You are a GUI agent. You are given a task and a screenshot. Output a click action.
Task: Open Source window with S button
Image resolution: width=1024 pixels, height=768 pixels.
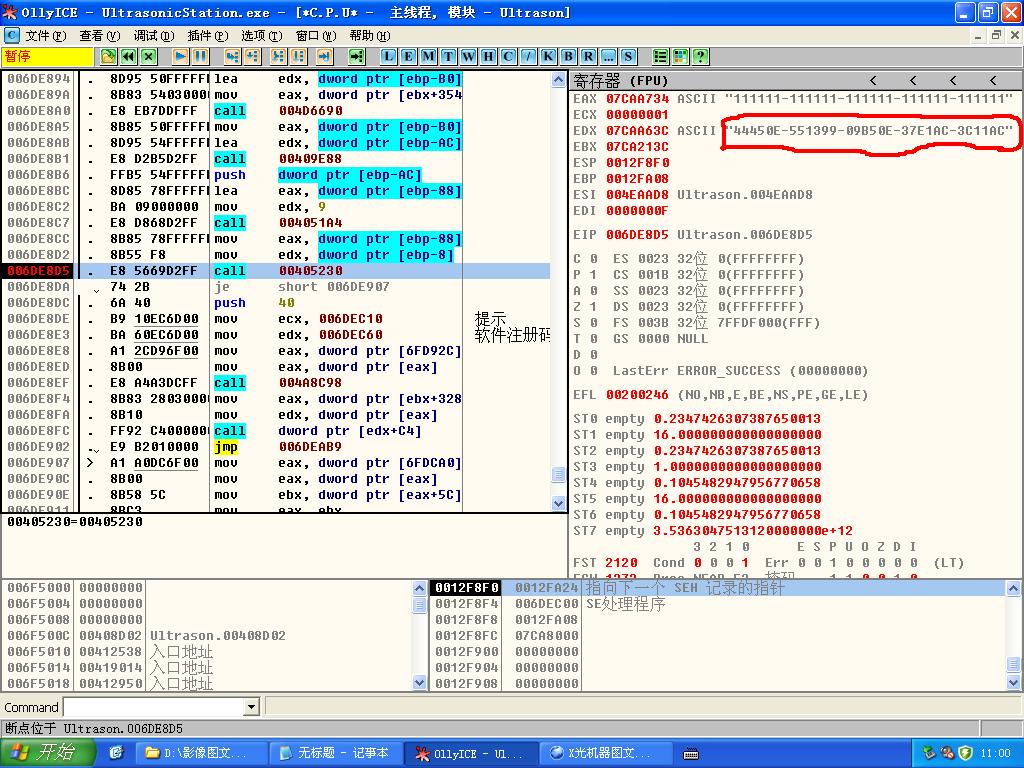pos(628,57)
